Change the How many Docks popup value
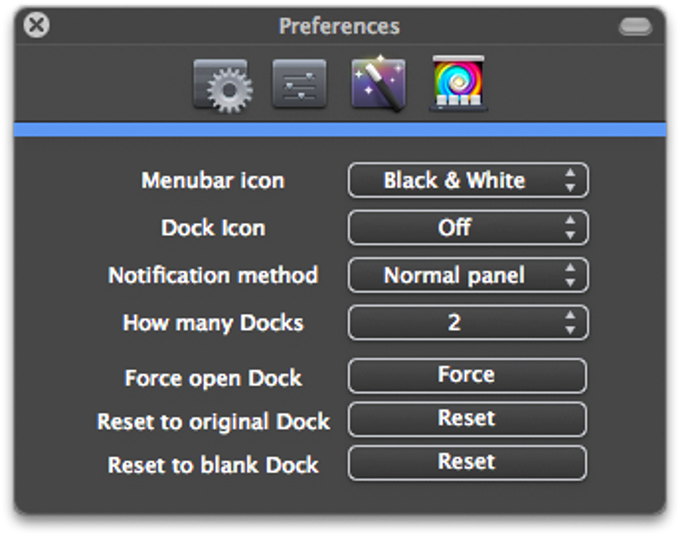The height and width of the screenshot is (536, 680). click(467, 322)
